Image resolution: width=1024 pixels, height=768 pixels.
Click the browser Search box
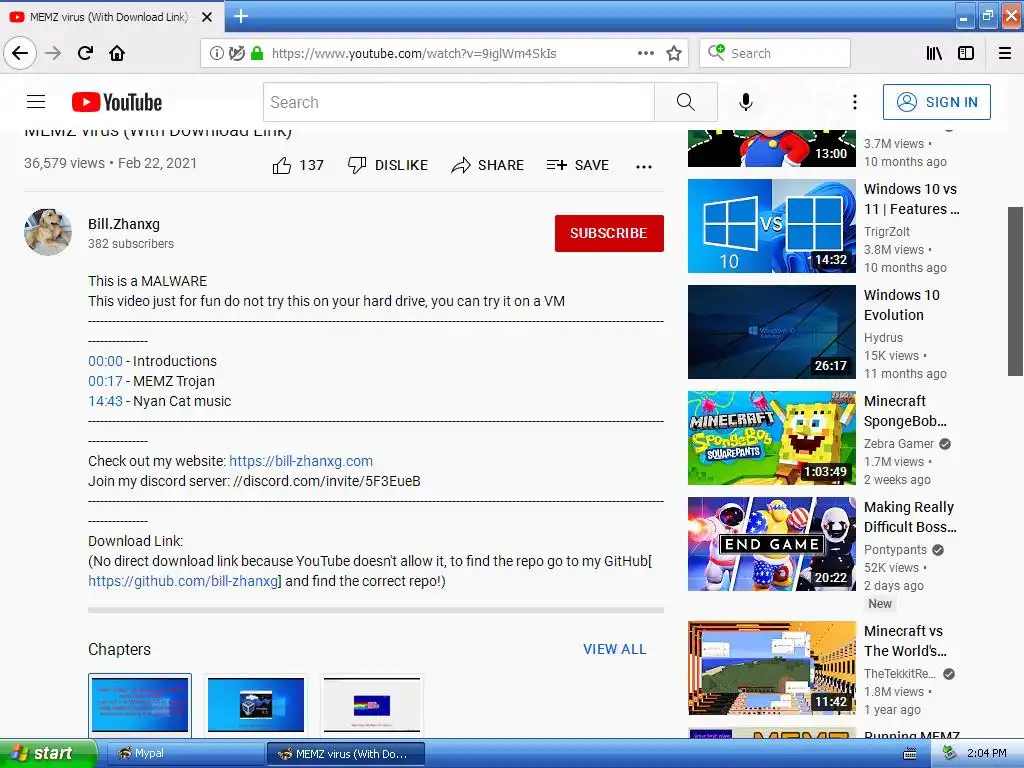[775, 53]
